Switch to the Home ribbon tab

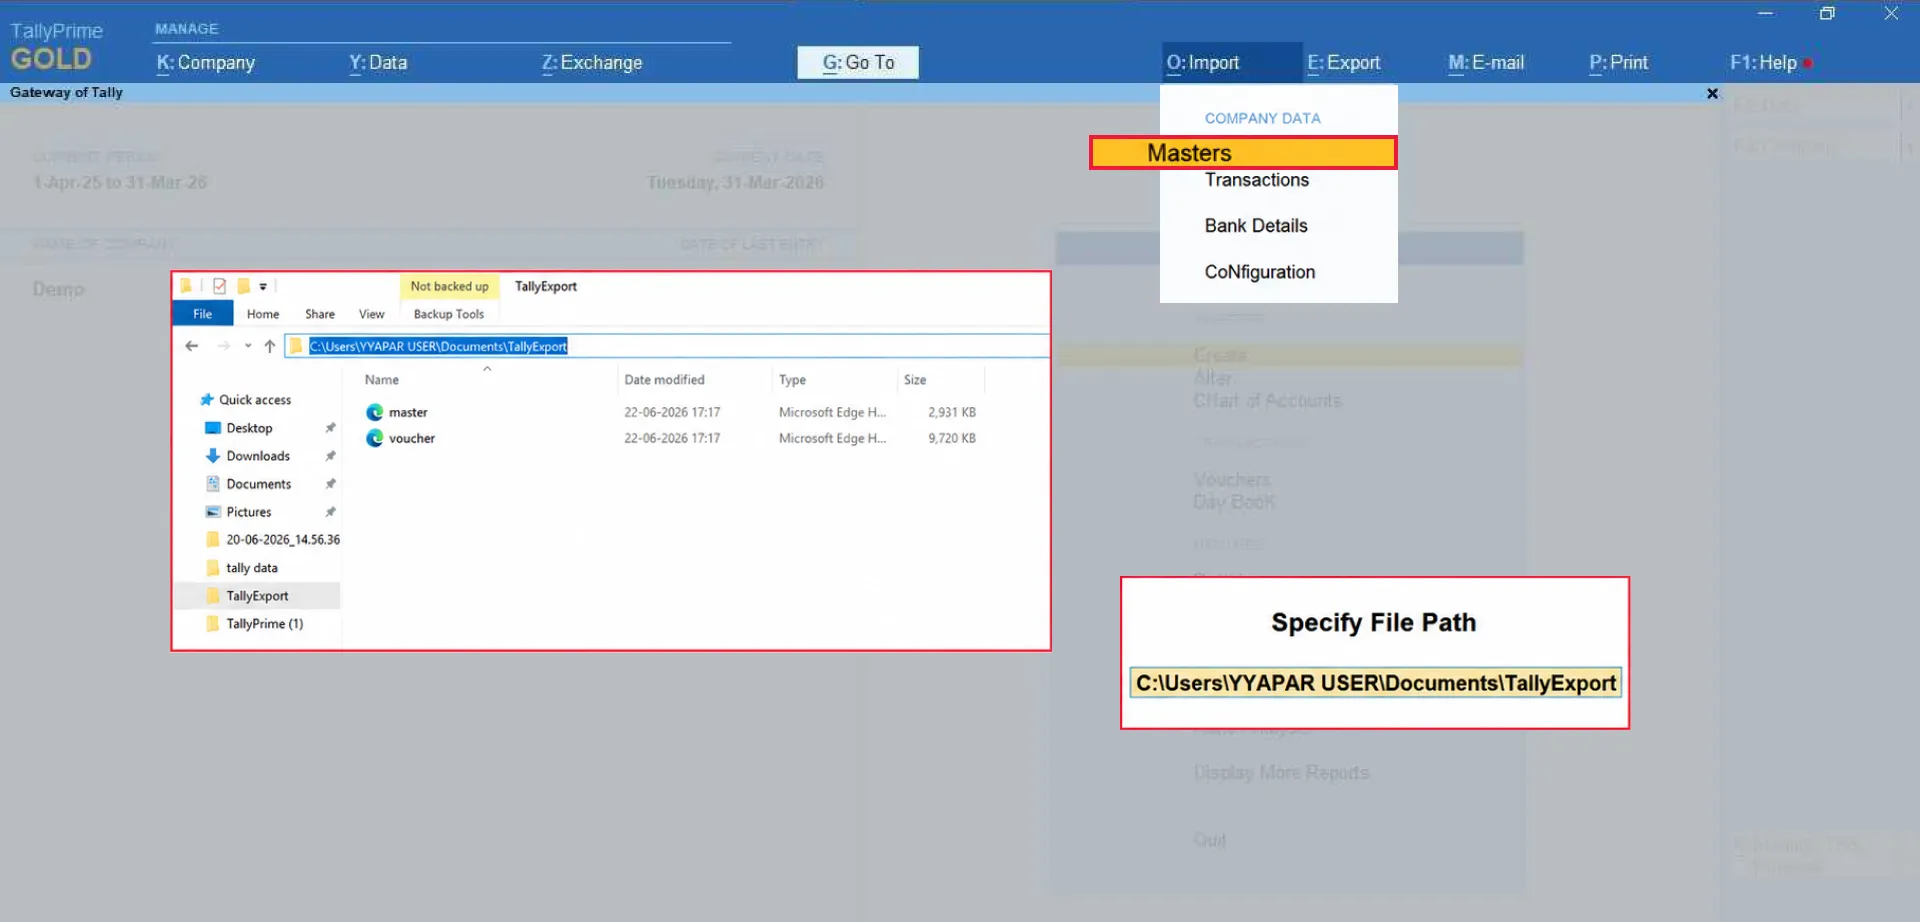point(263,314)
